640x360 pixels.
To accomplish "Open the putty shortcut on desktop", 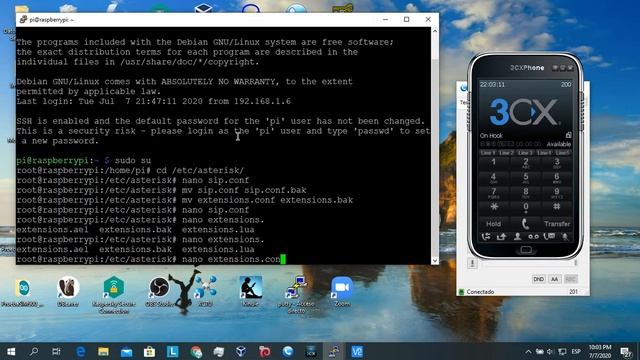I will 297,295.
